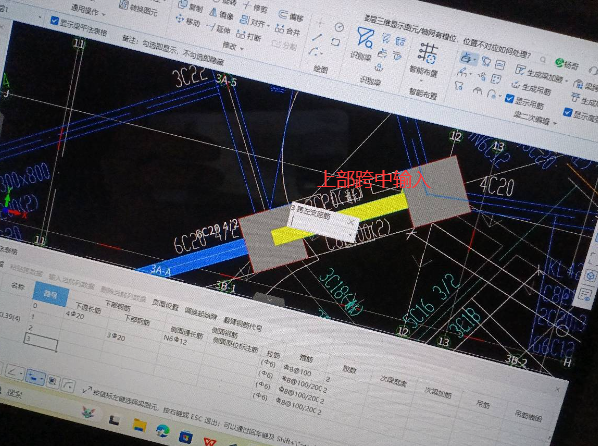Click the 合并 (Merge) tool
This screenshot has height=446, width=598.
click(x=289, y=30)
